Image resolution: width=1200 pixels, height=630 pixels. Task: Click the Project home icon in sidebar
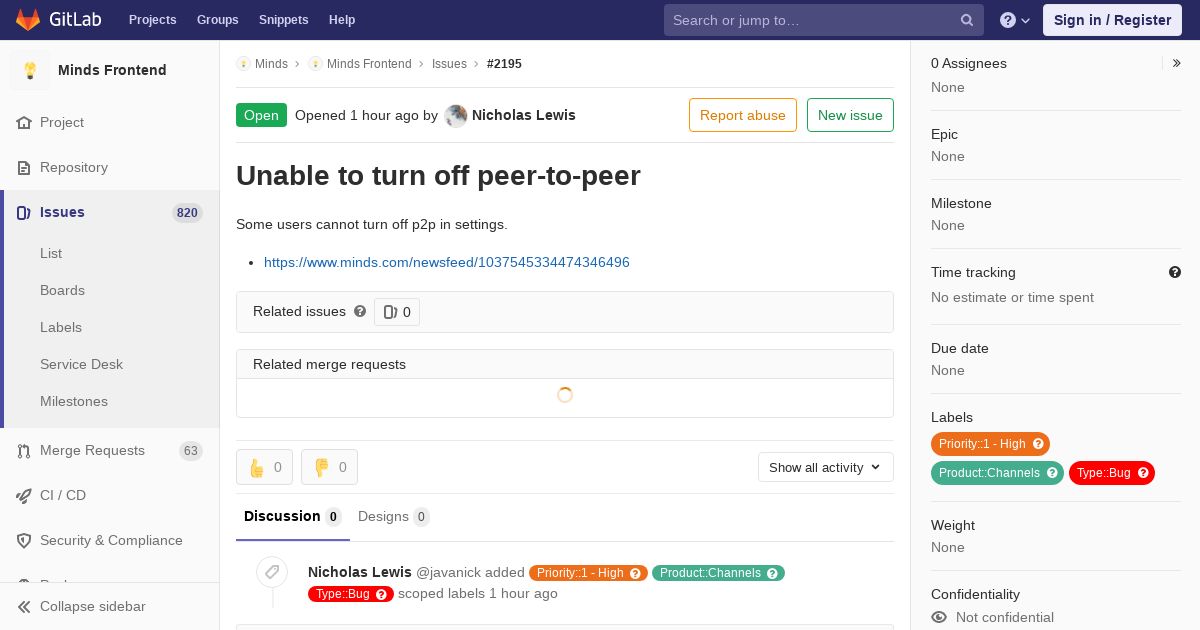pyautogui.click(x=24, y=122)
